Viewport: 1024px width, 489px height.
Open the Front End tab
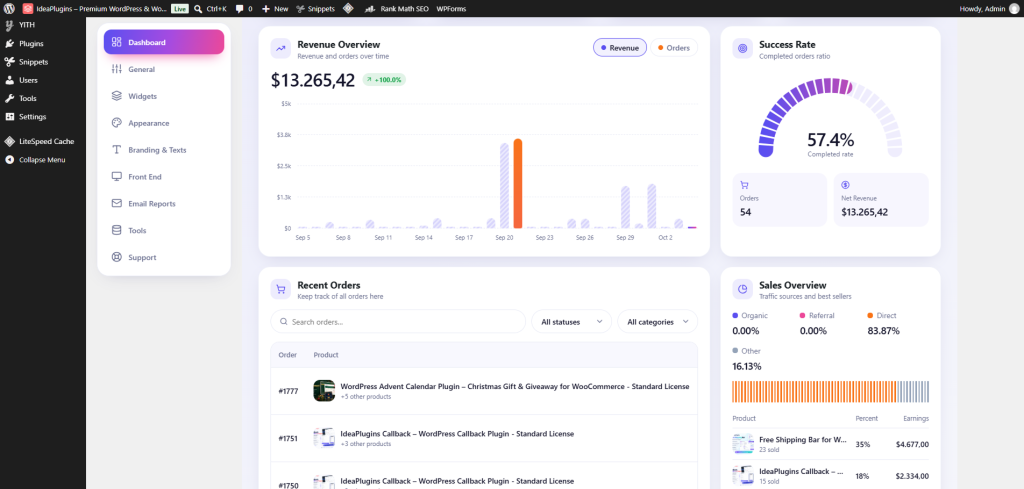pos(164,176)
